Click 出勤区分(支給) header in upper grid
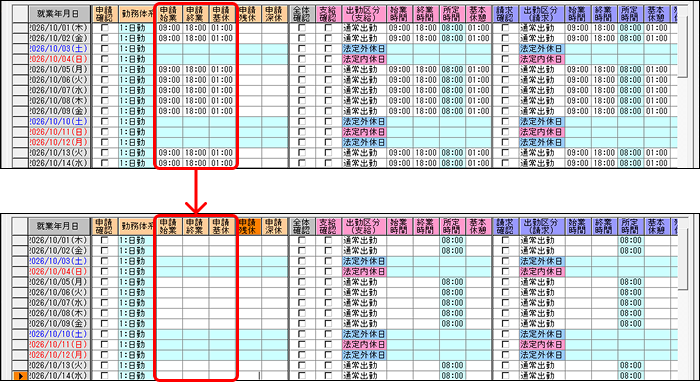700x382 pixels. [363, 14]
